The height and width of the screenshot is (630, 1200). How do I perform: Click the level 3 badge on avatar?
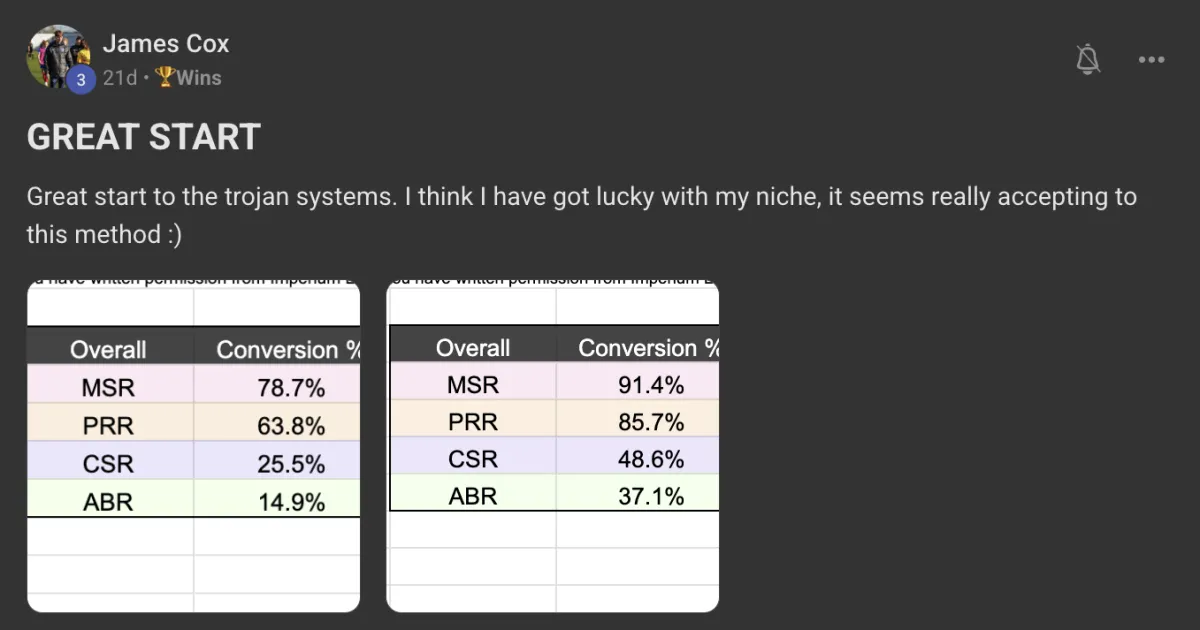(x=81, y=79)
